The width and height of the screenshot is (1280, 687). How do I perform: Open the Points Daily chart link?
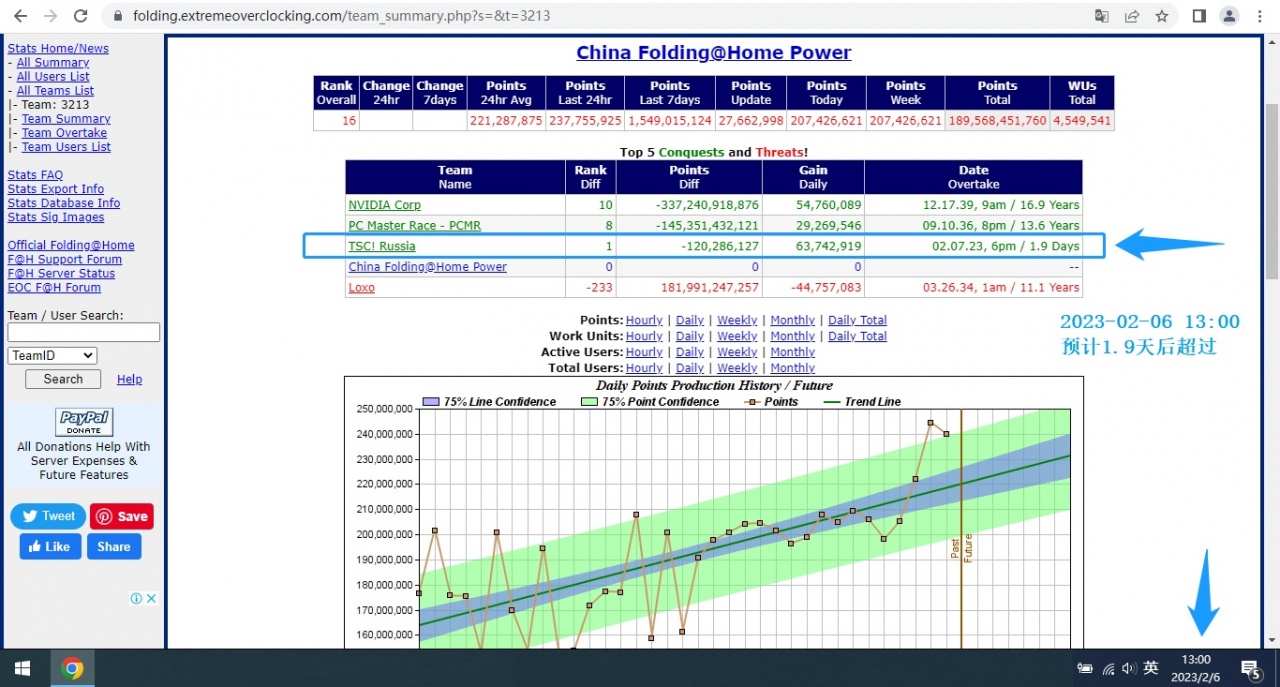pos(690,320)
